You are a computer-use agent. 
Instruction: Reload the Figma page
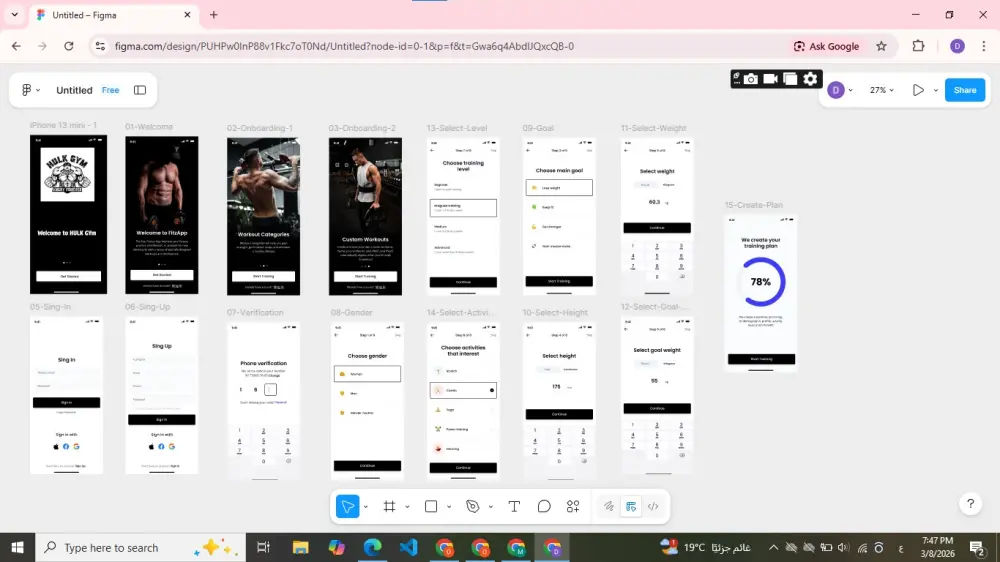click(69, 46)
